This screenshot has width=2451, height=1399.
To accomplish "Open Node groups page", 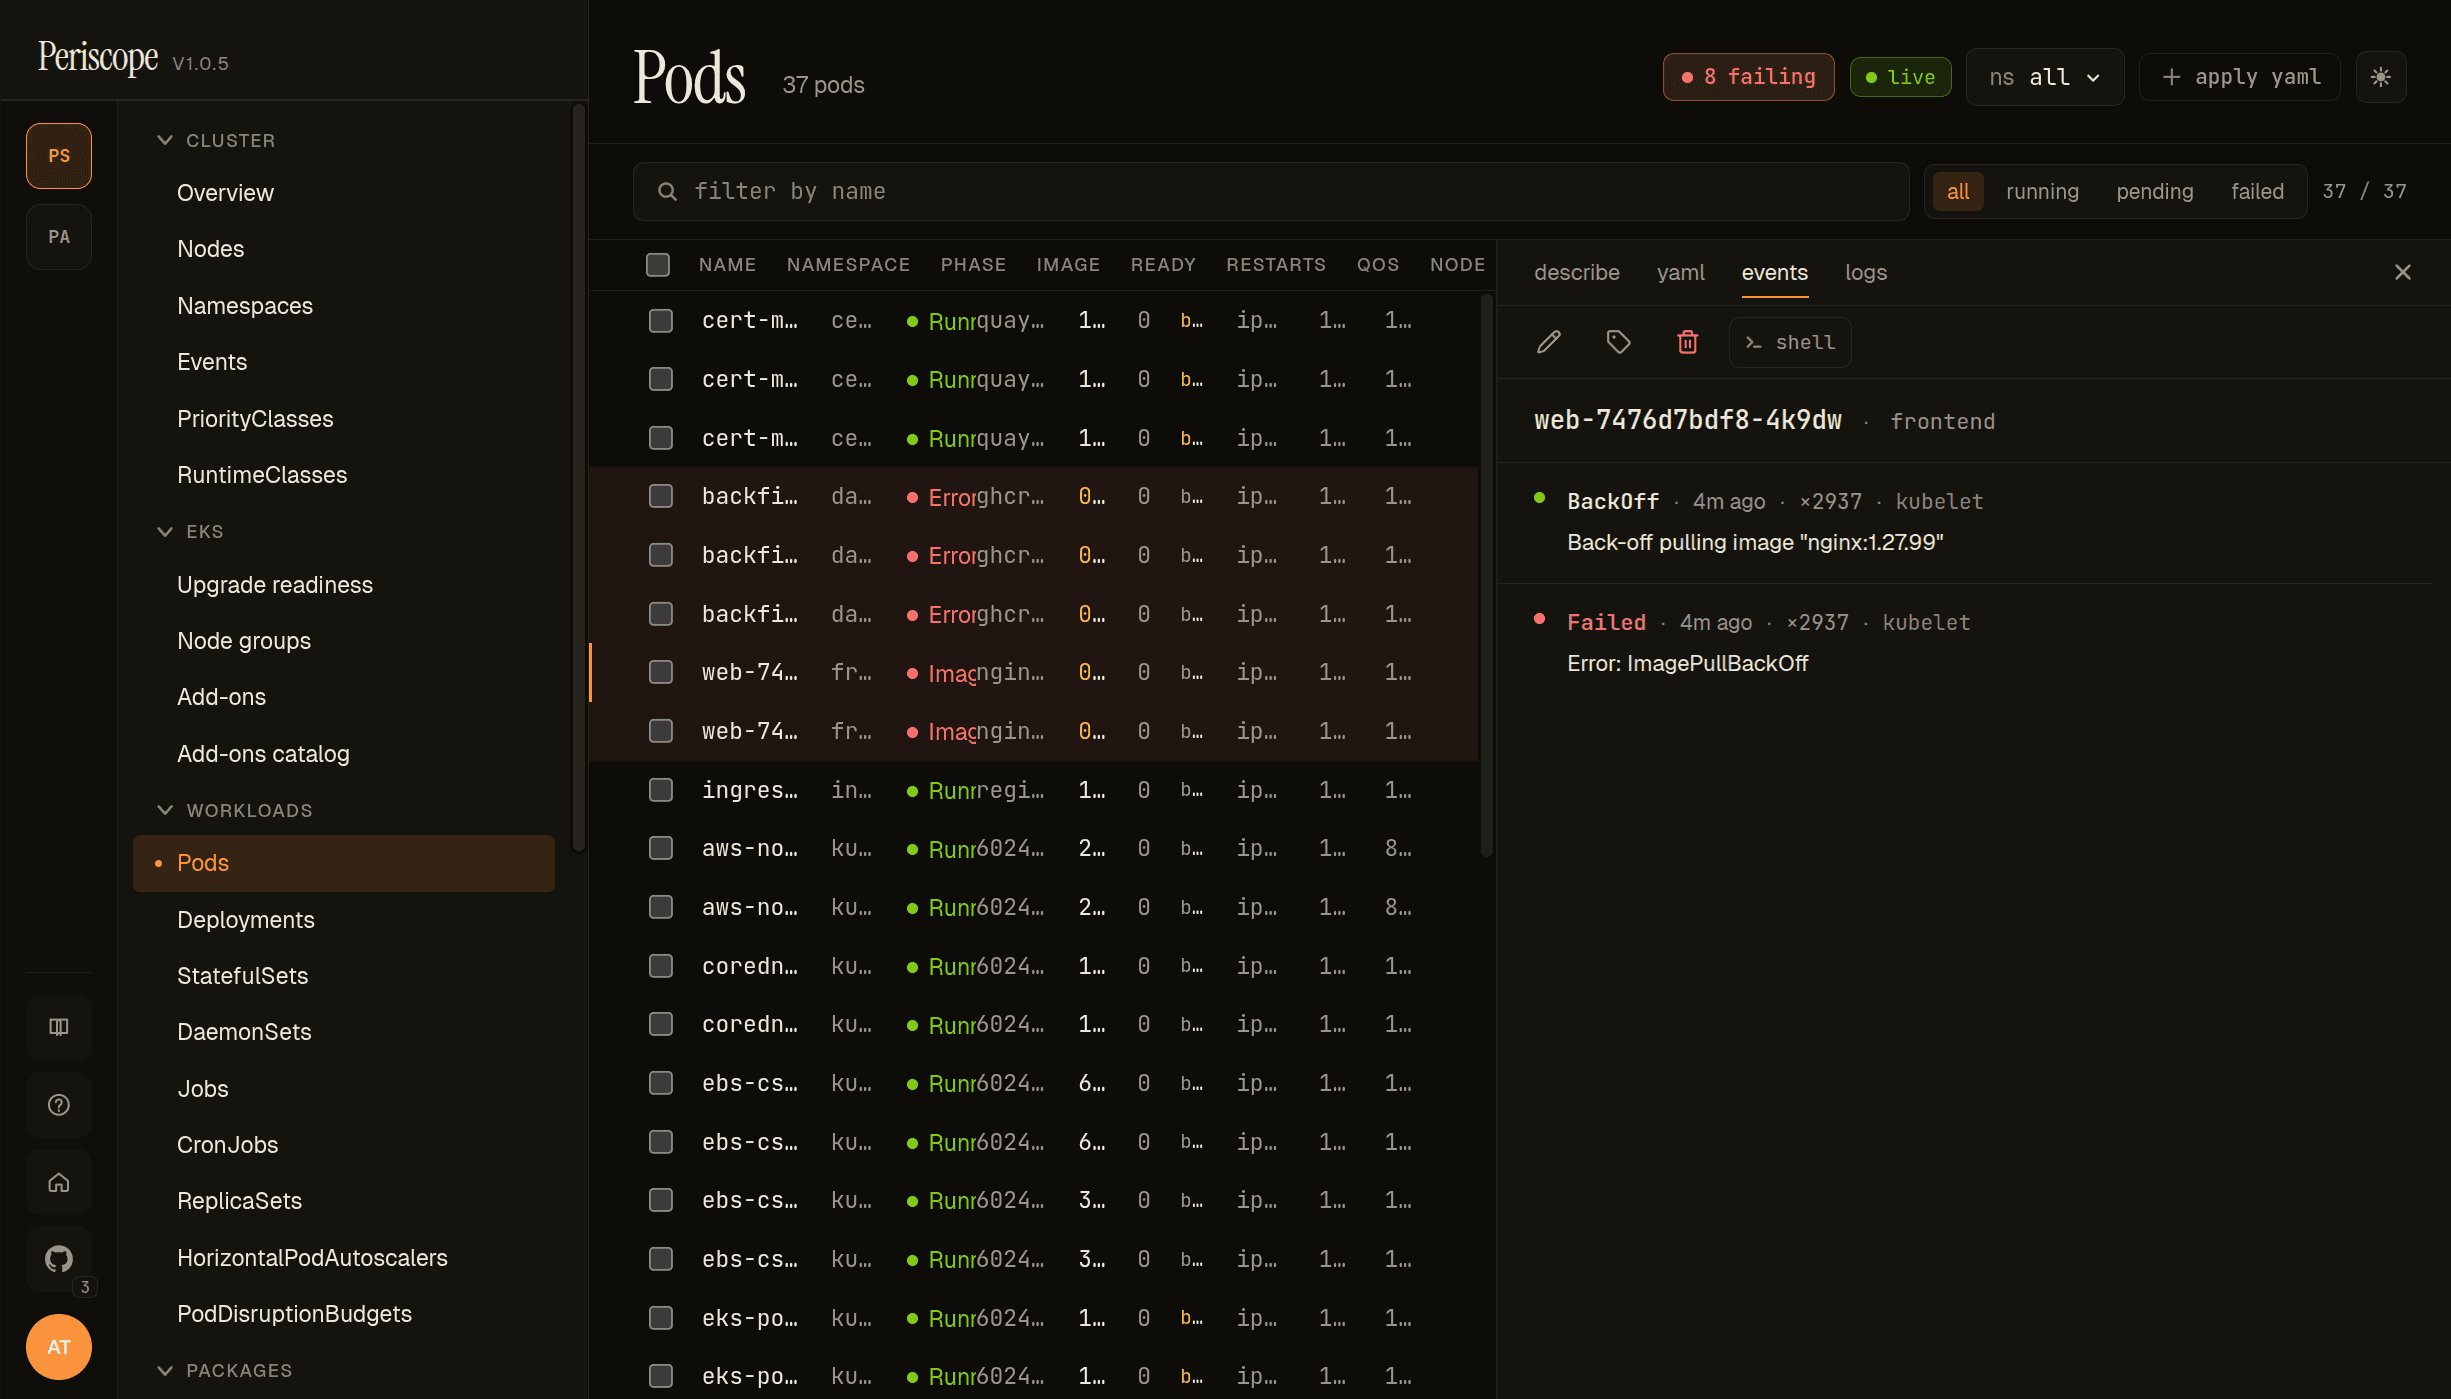I will tap(344, 641).
